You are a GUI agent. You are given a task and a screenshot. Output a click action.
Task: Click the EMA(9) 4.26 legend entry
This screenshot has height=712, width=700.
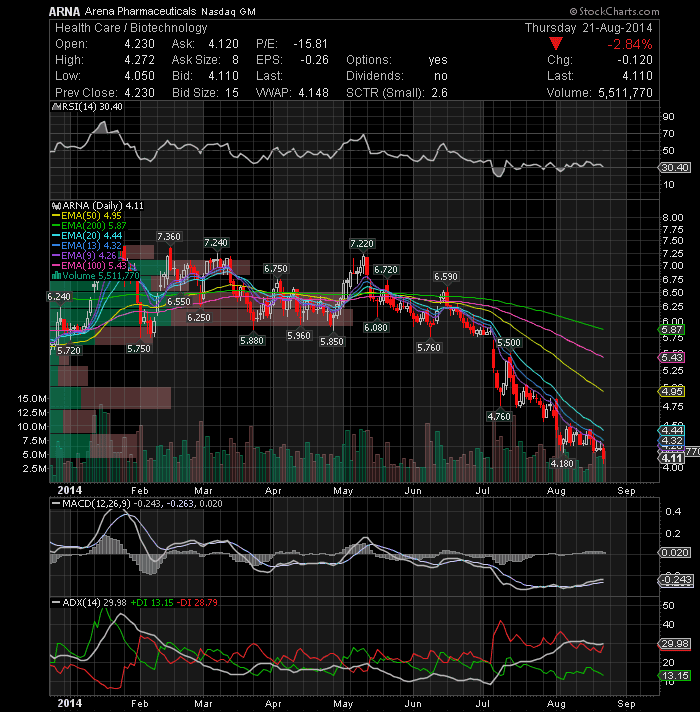[89, 256]
